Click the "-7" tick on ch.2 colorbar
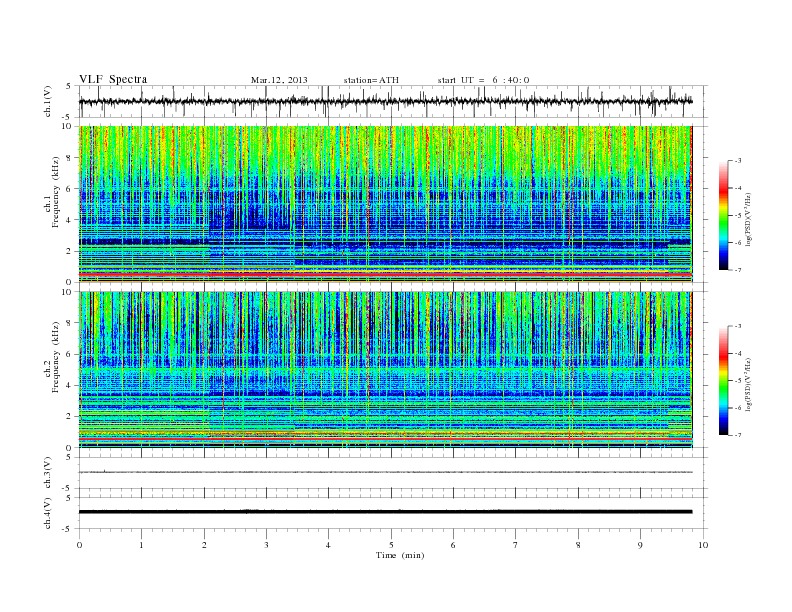The image size is (792, 612). click(x=737, y=435)
